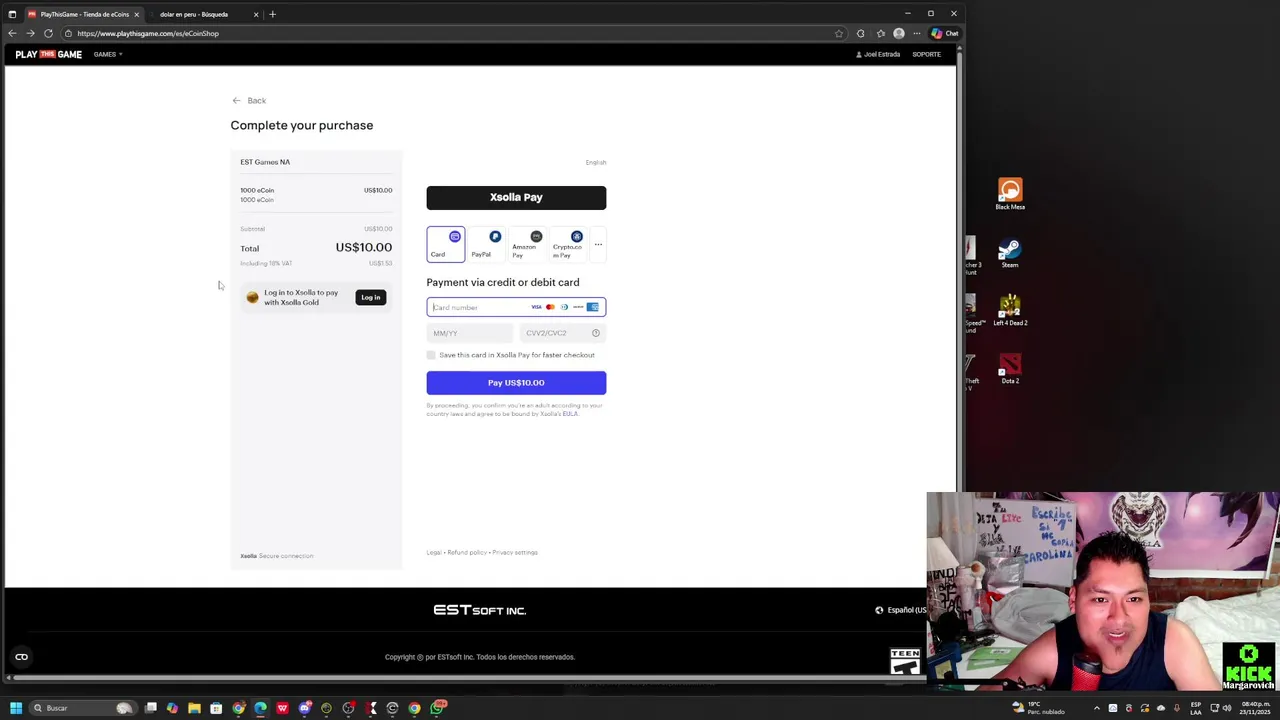Choose Amazon Pay payment option
1280x720 pixels.
coord(527,244)
